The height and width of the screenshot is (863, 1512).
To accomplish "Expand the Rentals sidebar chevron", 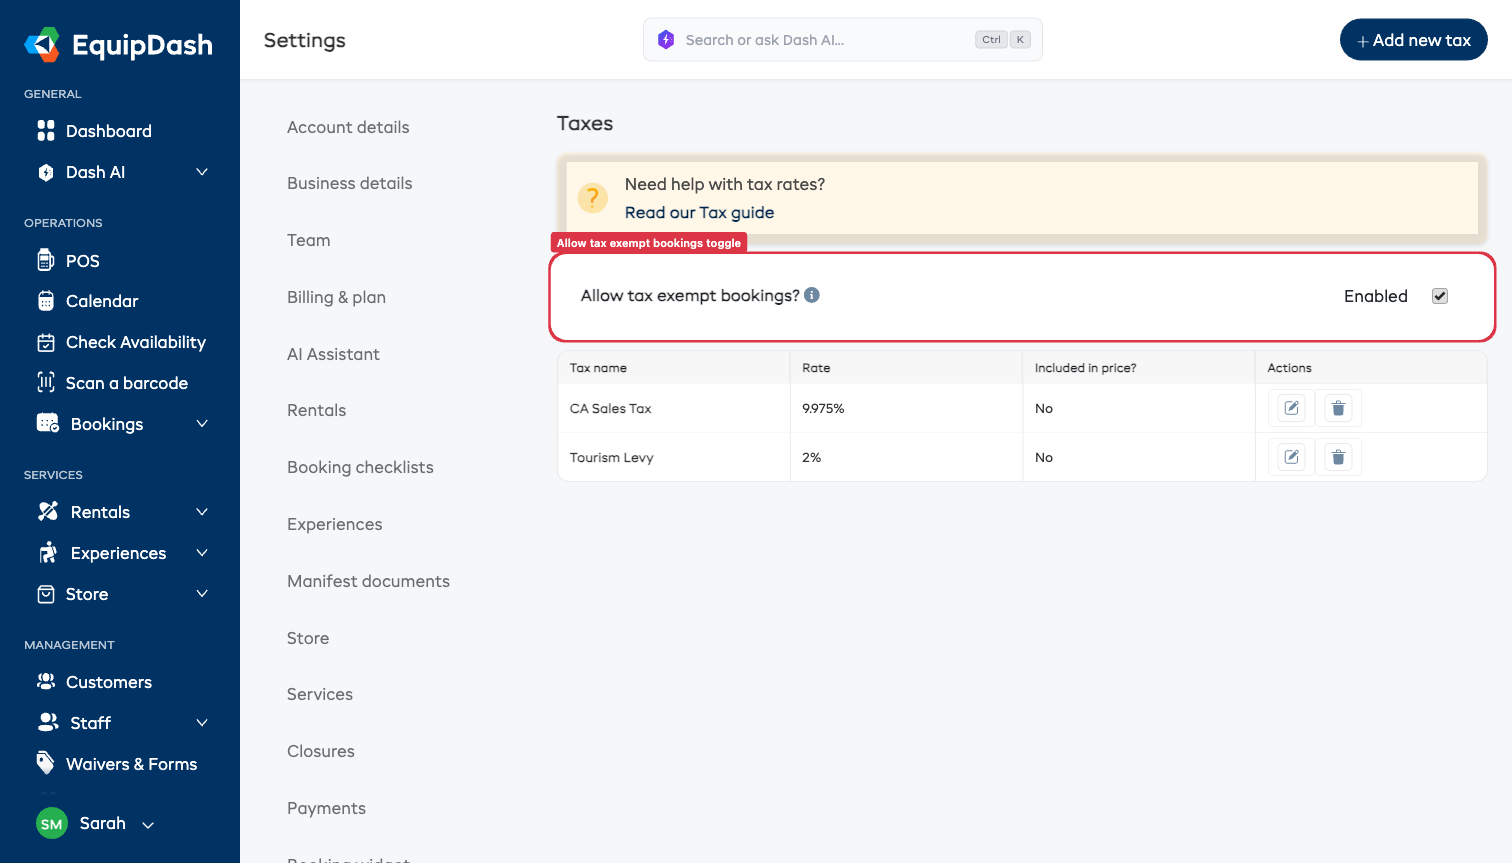I will pos(202,512).
